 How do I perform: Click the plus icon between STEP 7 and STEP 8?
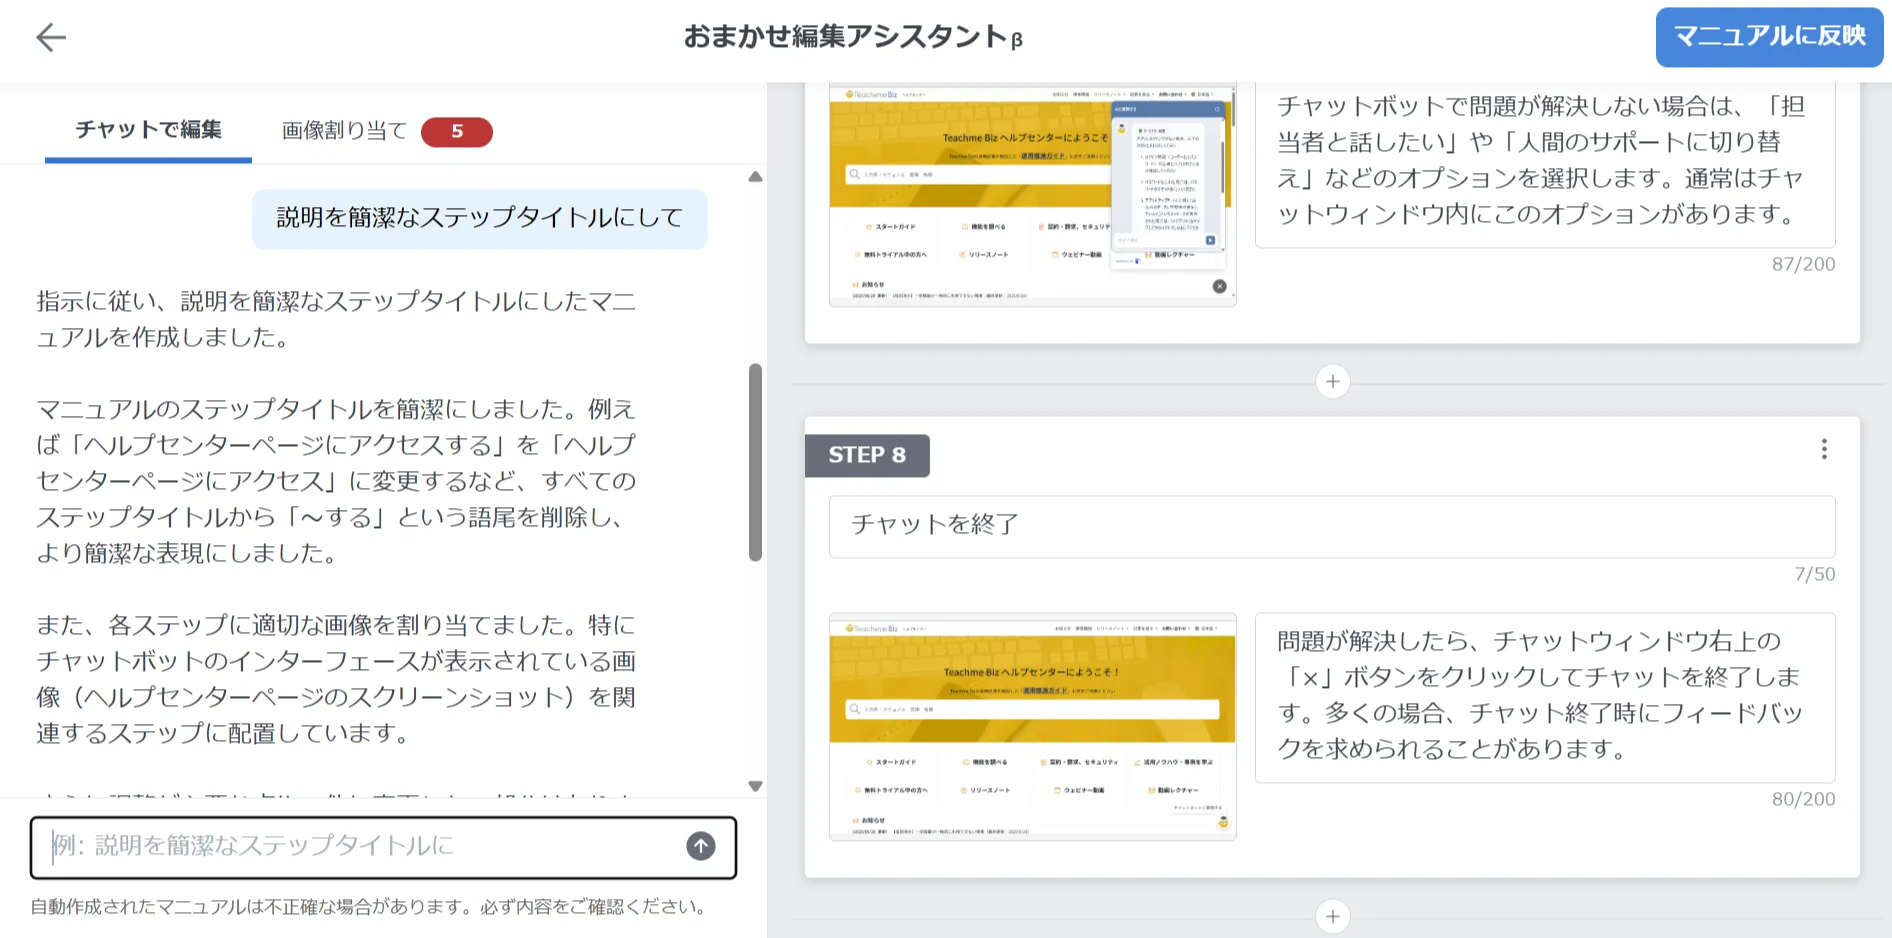click(1331, 382)
